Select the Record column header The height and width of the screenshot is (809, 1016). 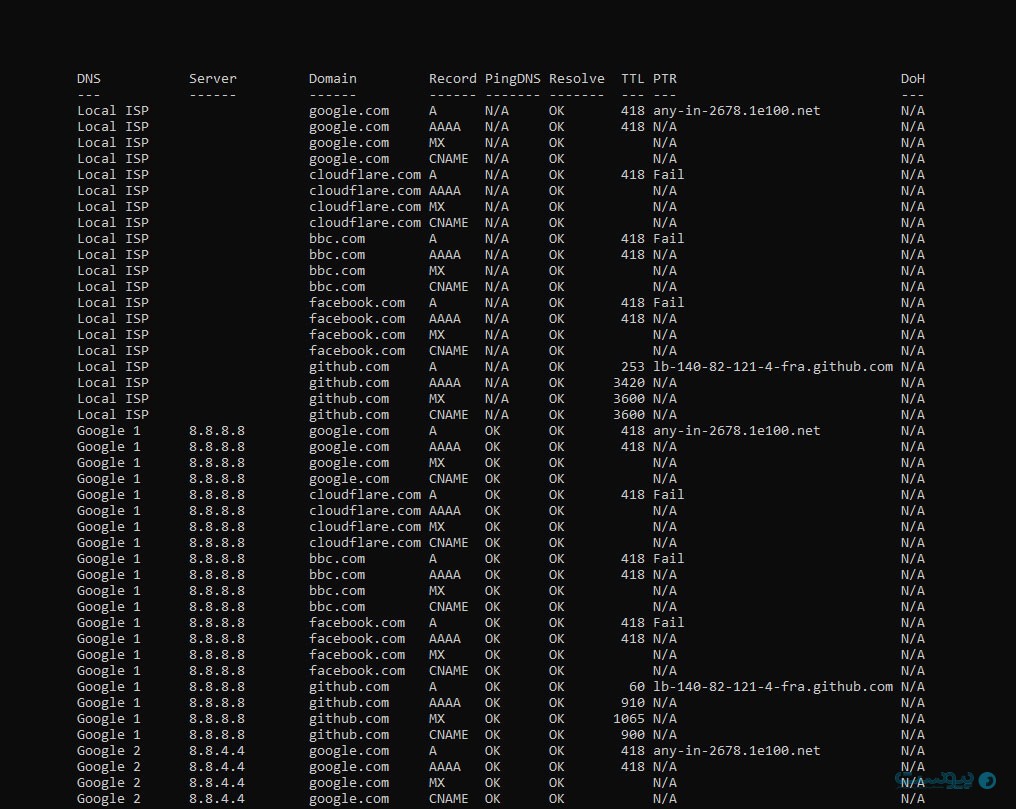[452, 79]
